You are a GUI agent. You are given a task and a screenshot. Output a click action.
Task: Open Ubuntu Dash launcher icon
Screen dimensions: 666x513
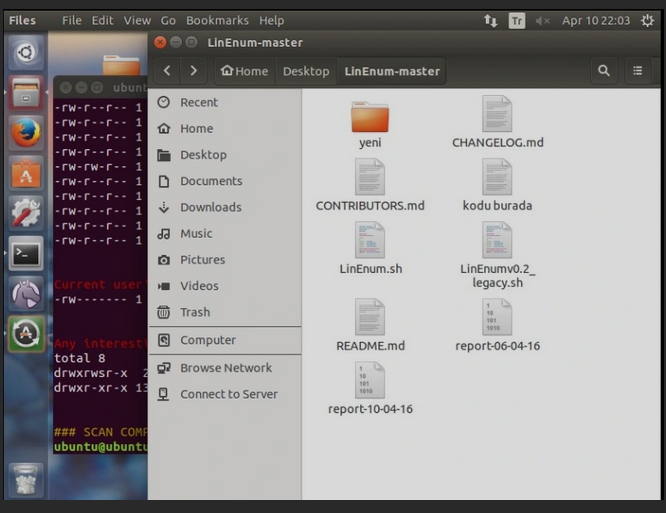click(26, 53)
